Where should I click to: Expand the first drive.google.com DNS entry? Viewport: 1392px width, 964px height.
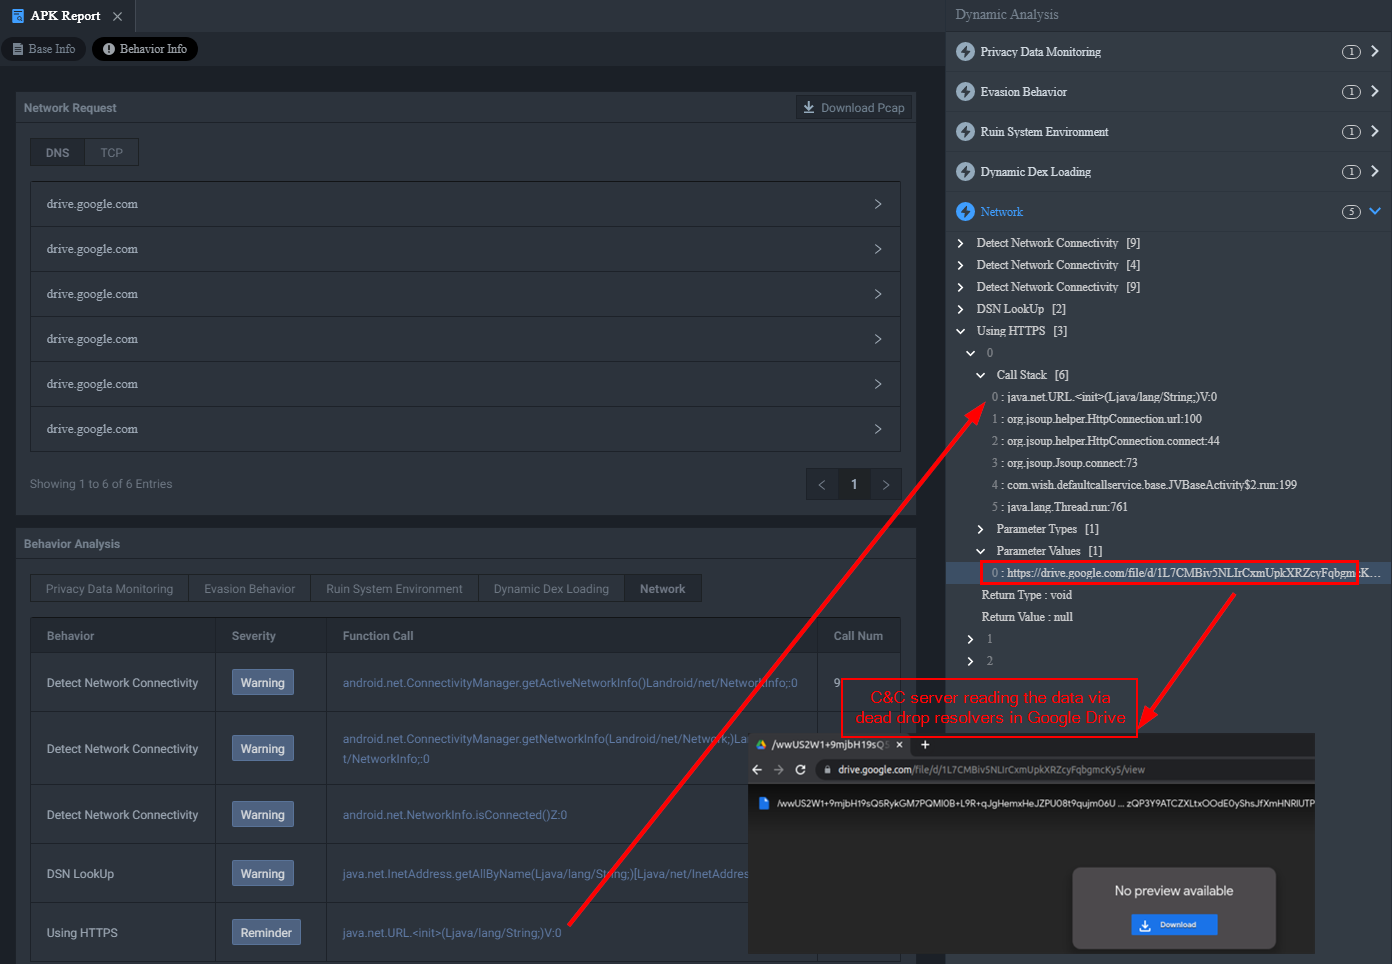click(x=465, y=204)
